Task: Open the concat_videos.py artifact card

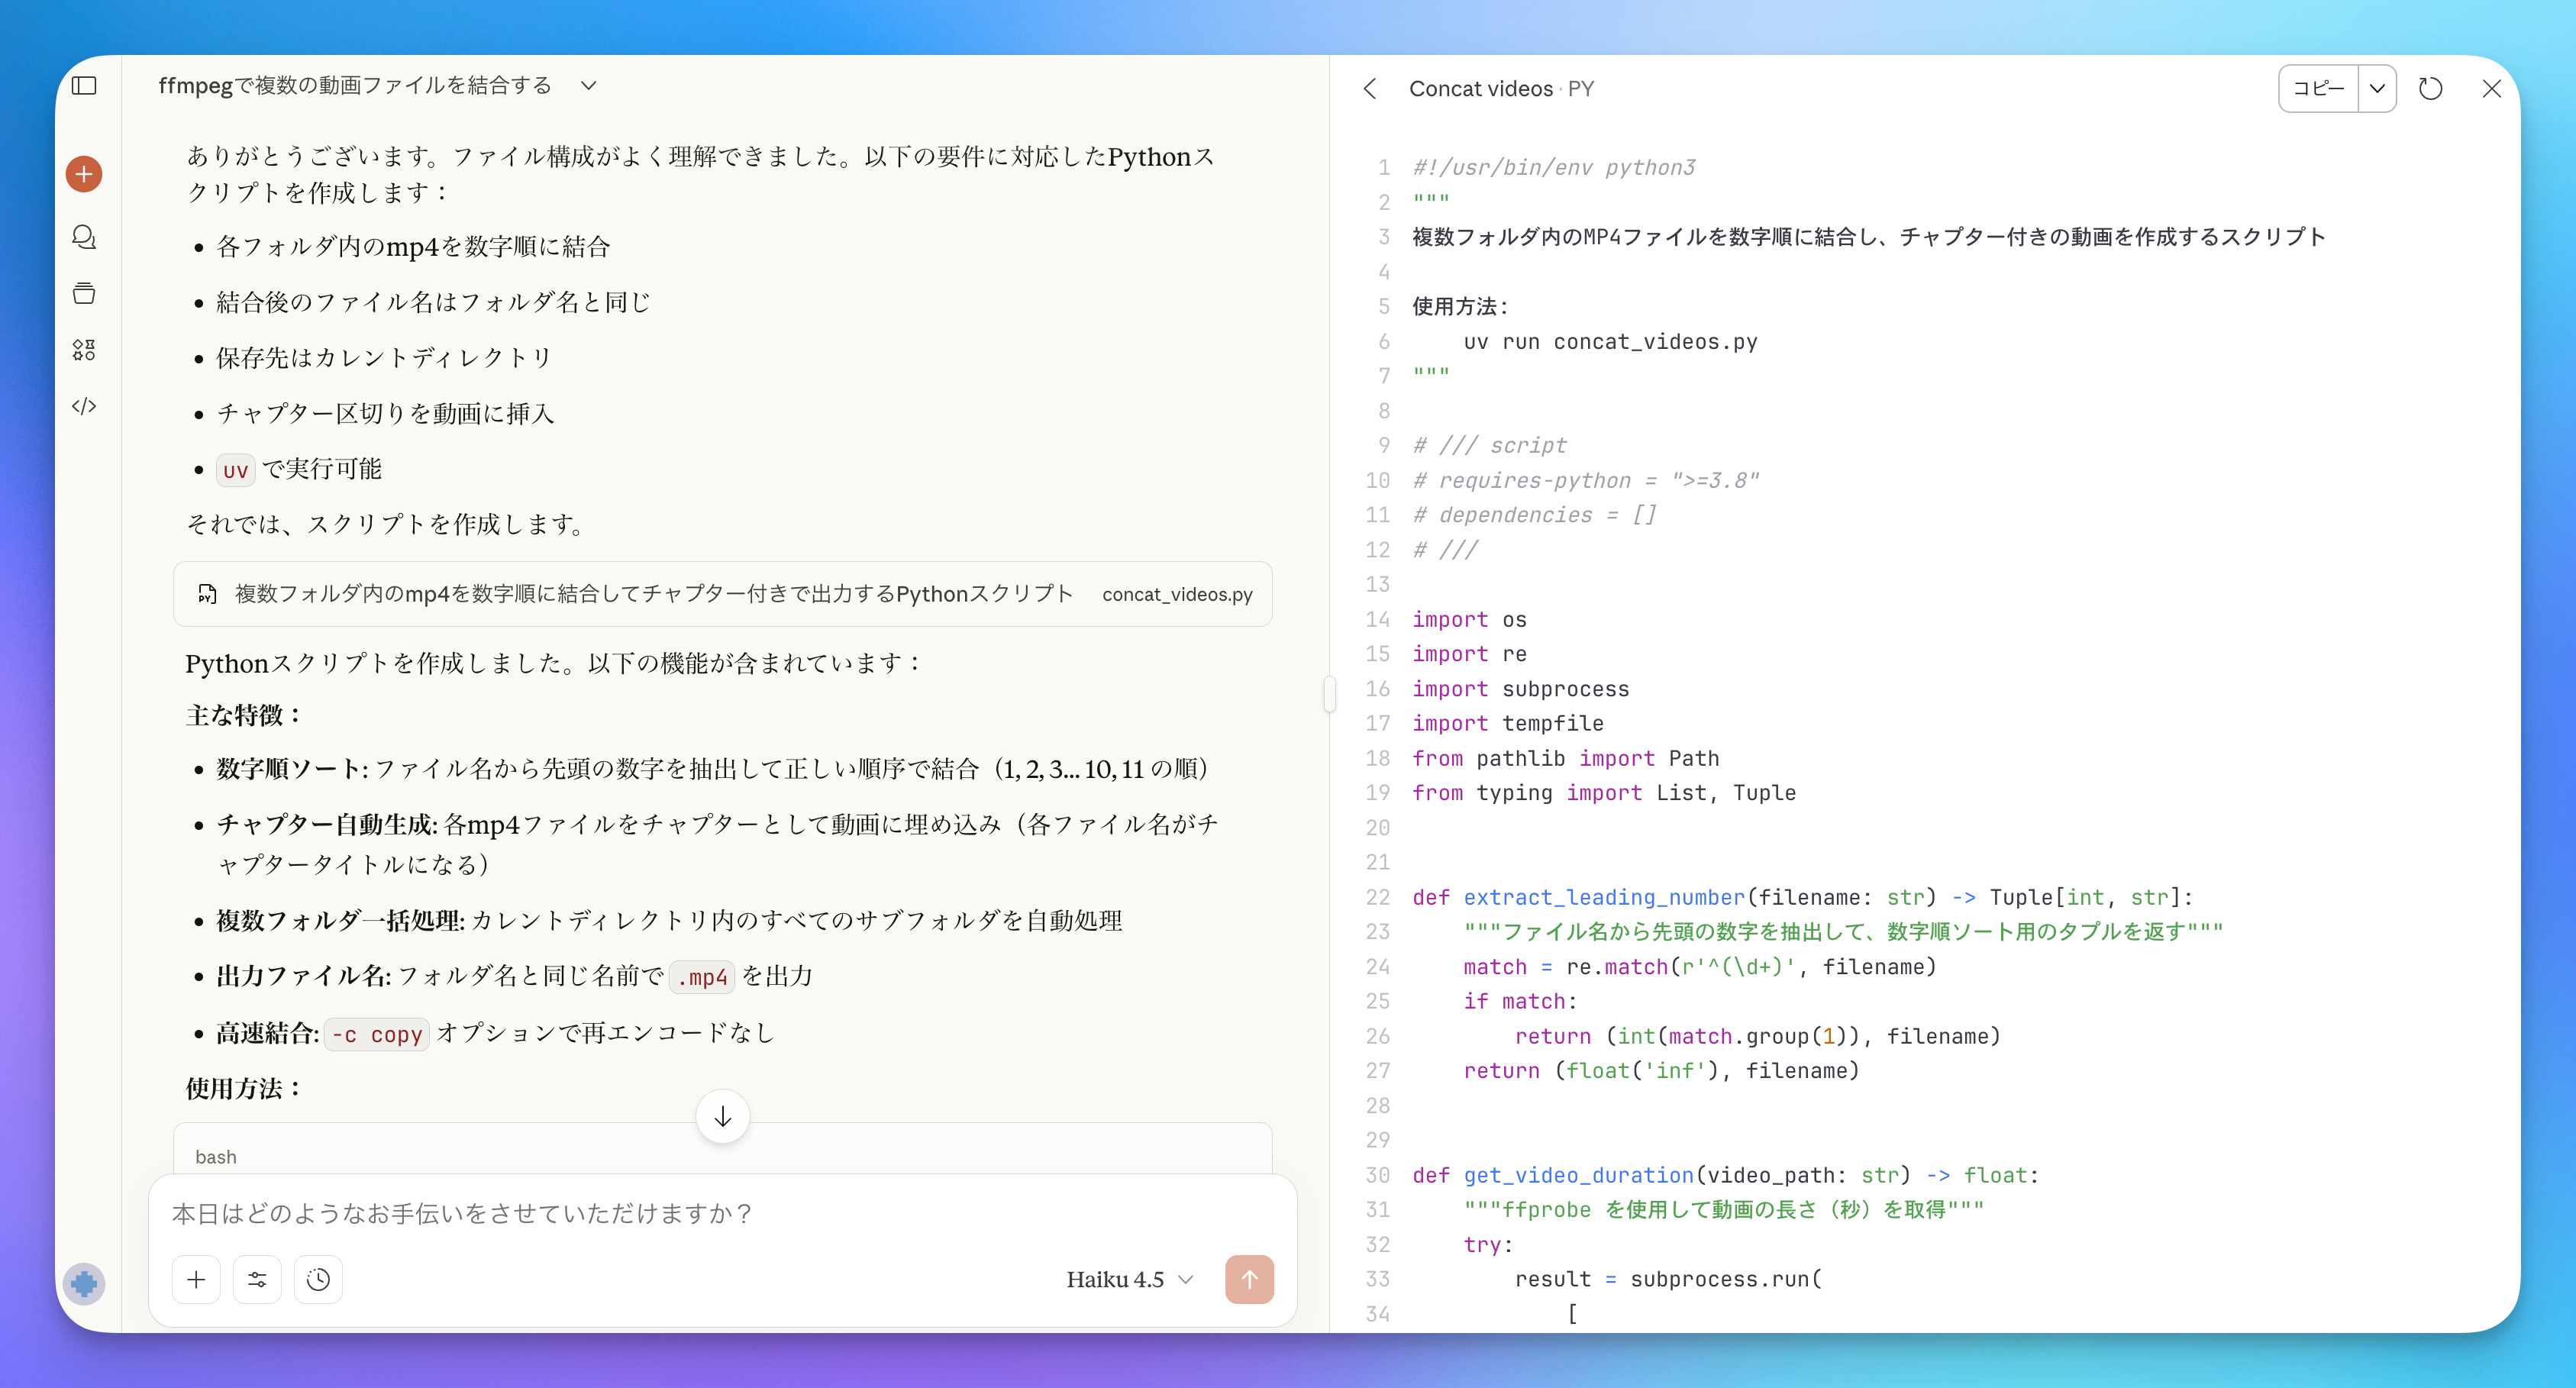Action: click(722, 594)
